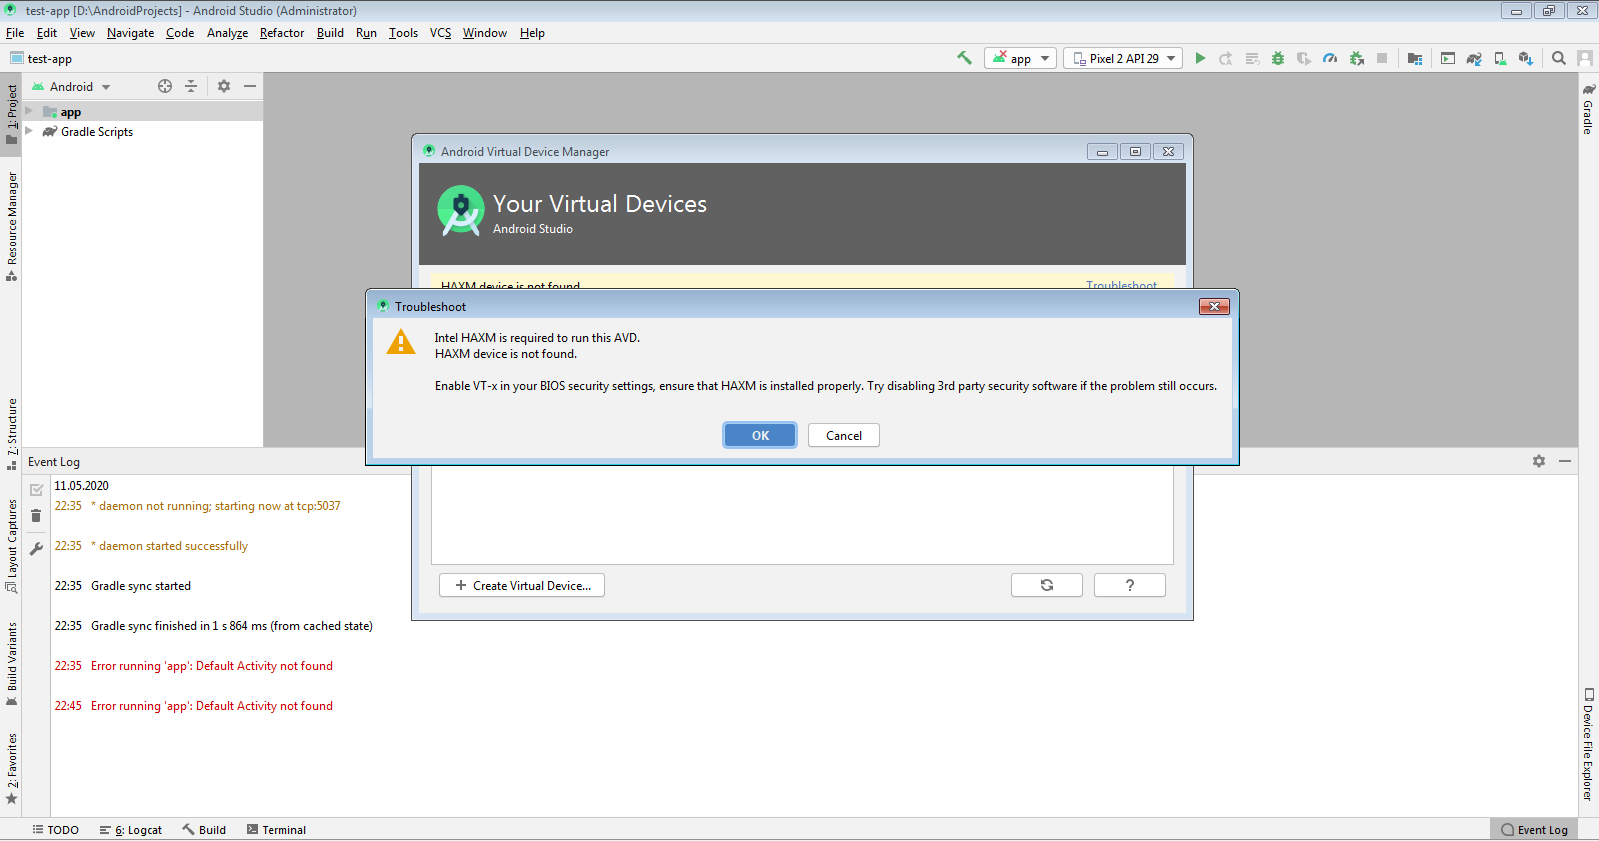Open the VCS menu
1599x841 pixels.
pos(441,33)
